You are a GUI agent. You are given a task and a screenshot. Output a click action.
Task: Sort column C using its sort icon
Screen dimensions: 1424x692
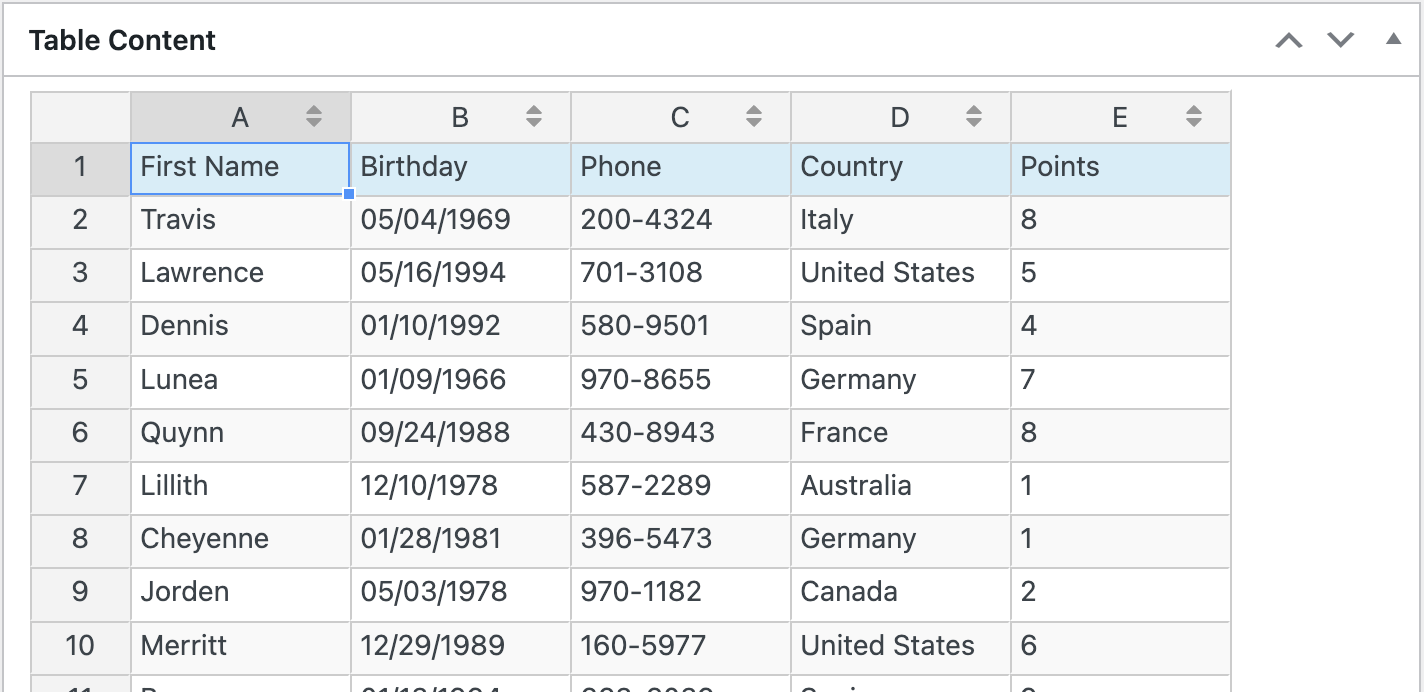pos(753,117)
